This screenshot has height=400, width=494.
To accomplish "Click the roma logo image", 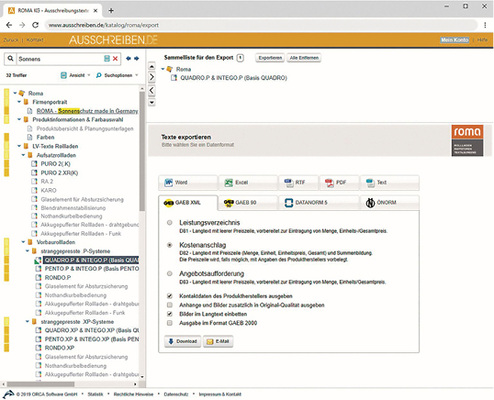I will pyautogui.click(x=467, y=140).
